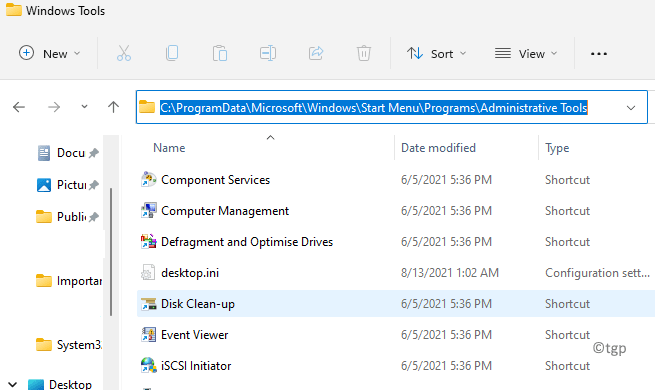Image resolution: width=655 pixels, height=390 pixels.
Task: Click the Delete trash bin icon
Action: pyautogui.click(x=364, y=53)
